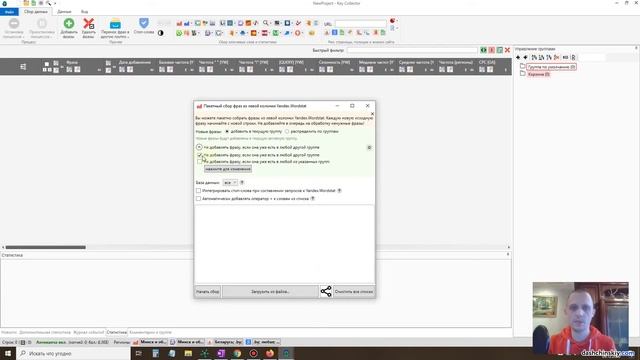Image resolution: width=640 pixels, height=360 pixels.
Task: Open Chrome from the taskbar
Action: pos(237,353)
